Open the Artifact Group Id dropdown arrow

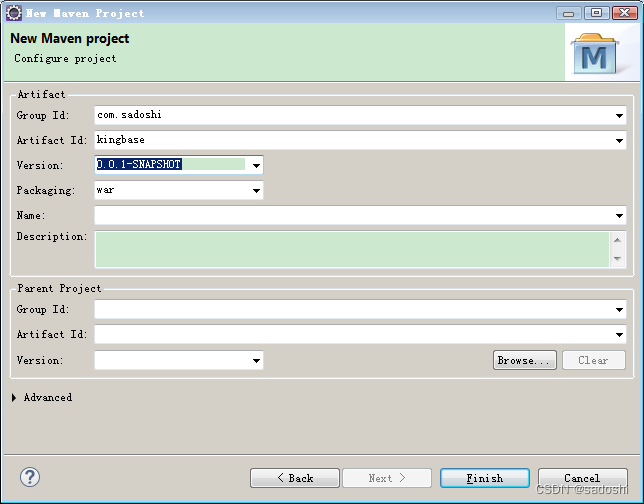pos(619,115)
